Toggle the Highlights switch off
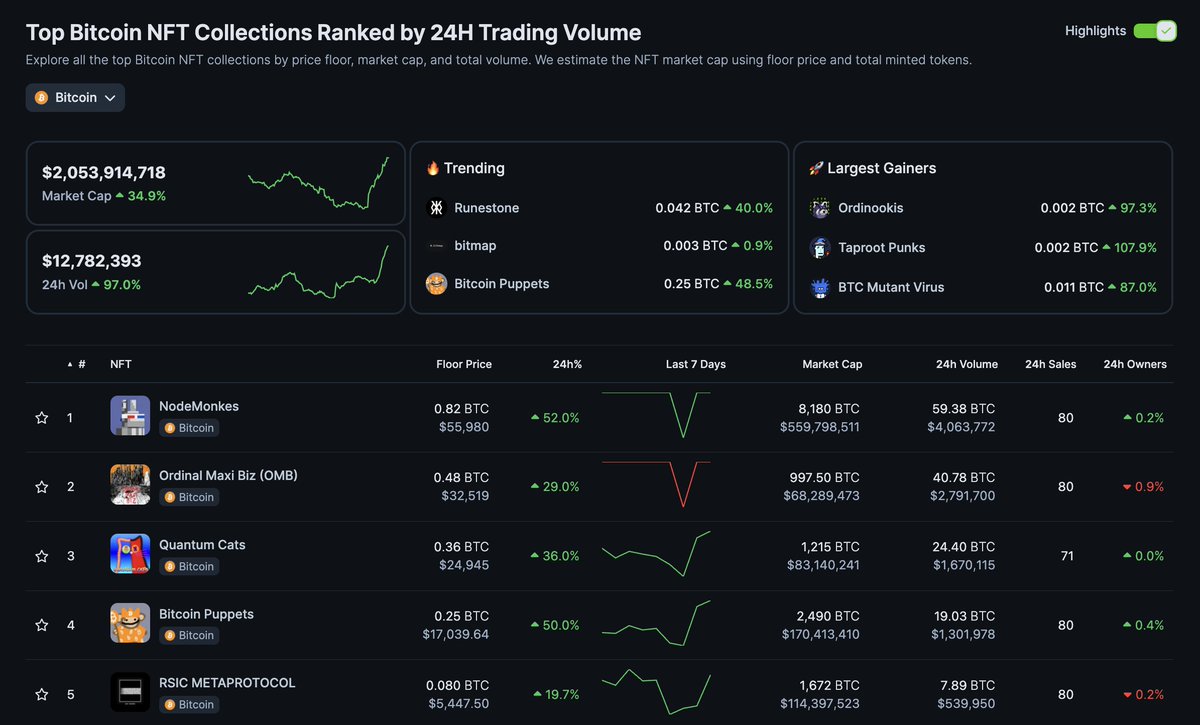Screen dimensions: 1200x725 pos(1155,30)
